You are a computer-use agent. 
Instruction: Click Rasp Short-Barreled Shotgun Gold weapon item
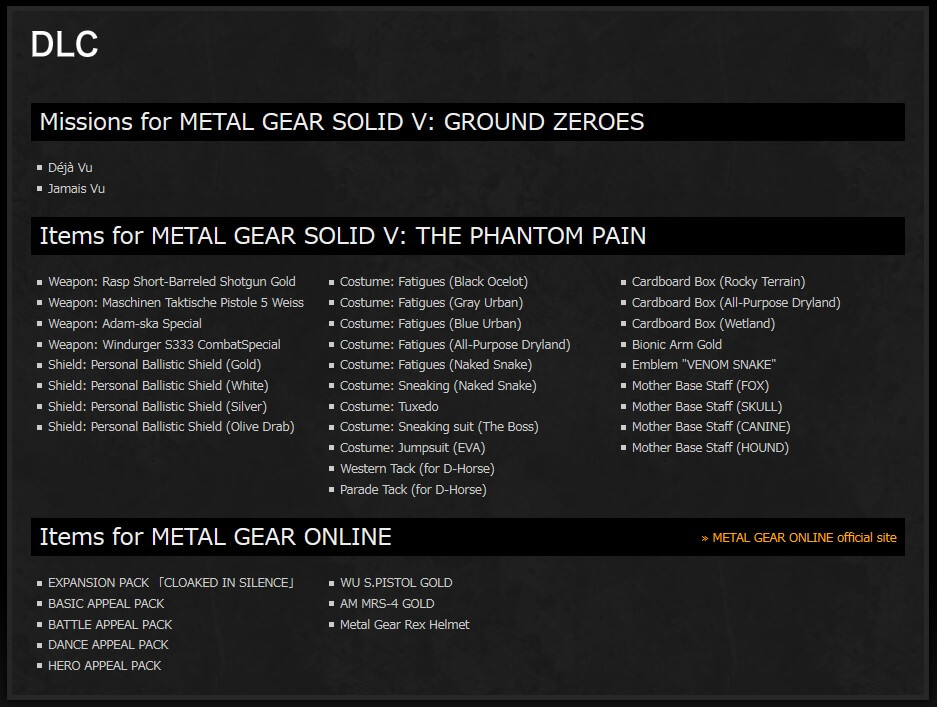click(x=171, y=282)
